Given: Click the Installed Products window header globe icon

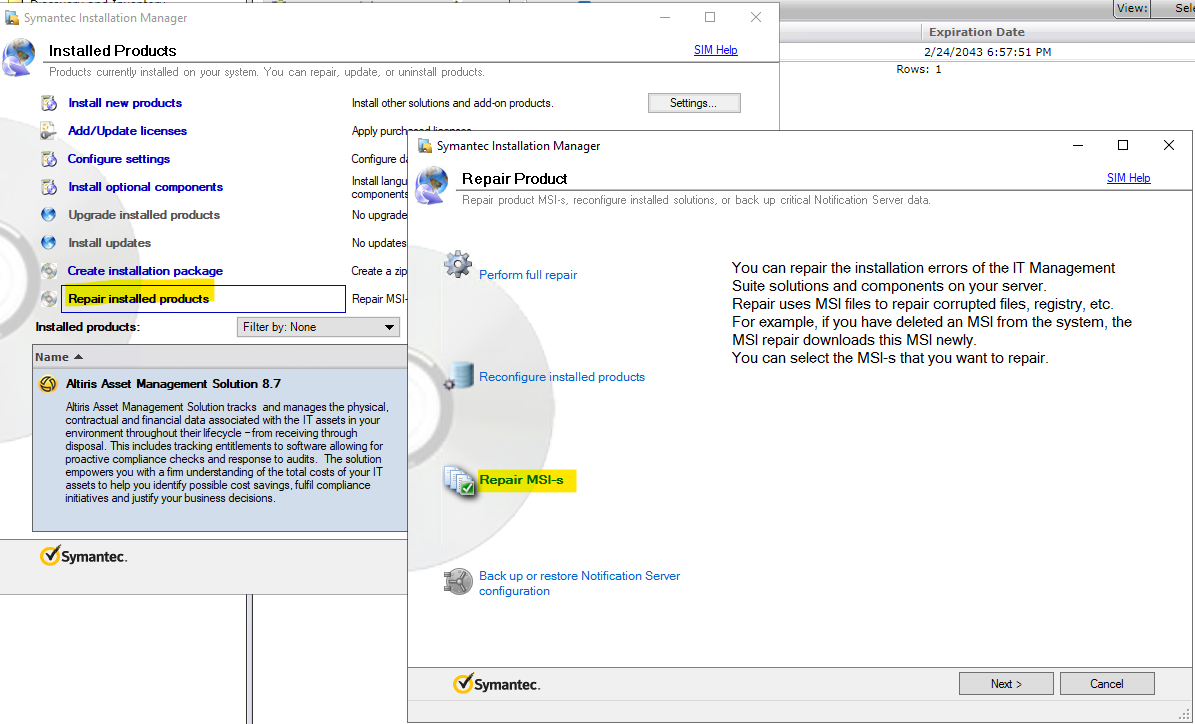Looking at the screenshot, I should (19, 58).
